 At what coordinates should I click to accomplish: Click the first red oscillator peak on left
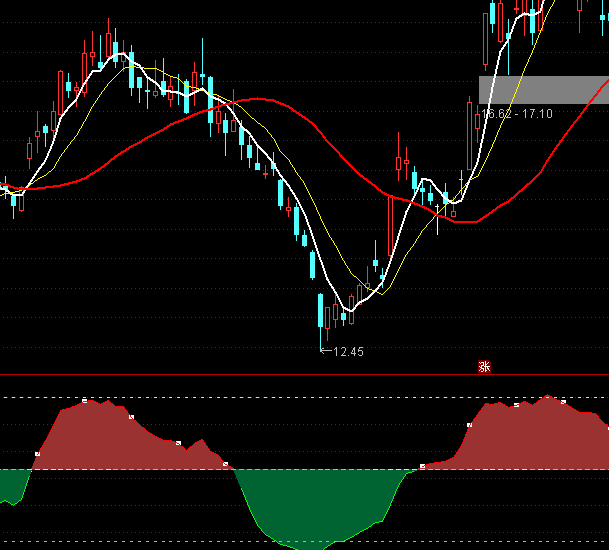[87, 401]
